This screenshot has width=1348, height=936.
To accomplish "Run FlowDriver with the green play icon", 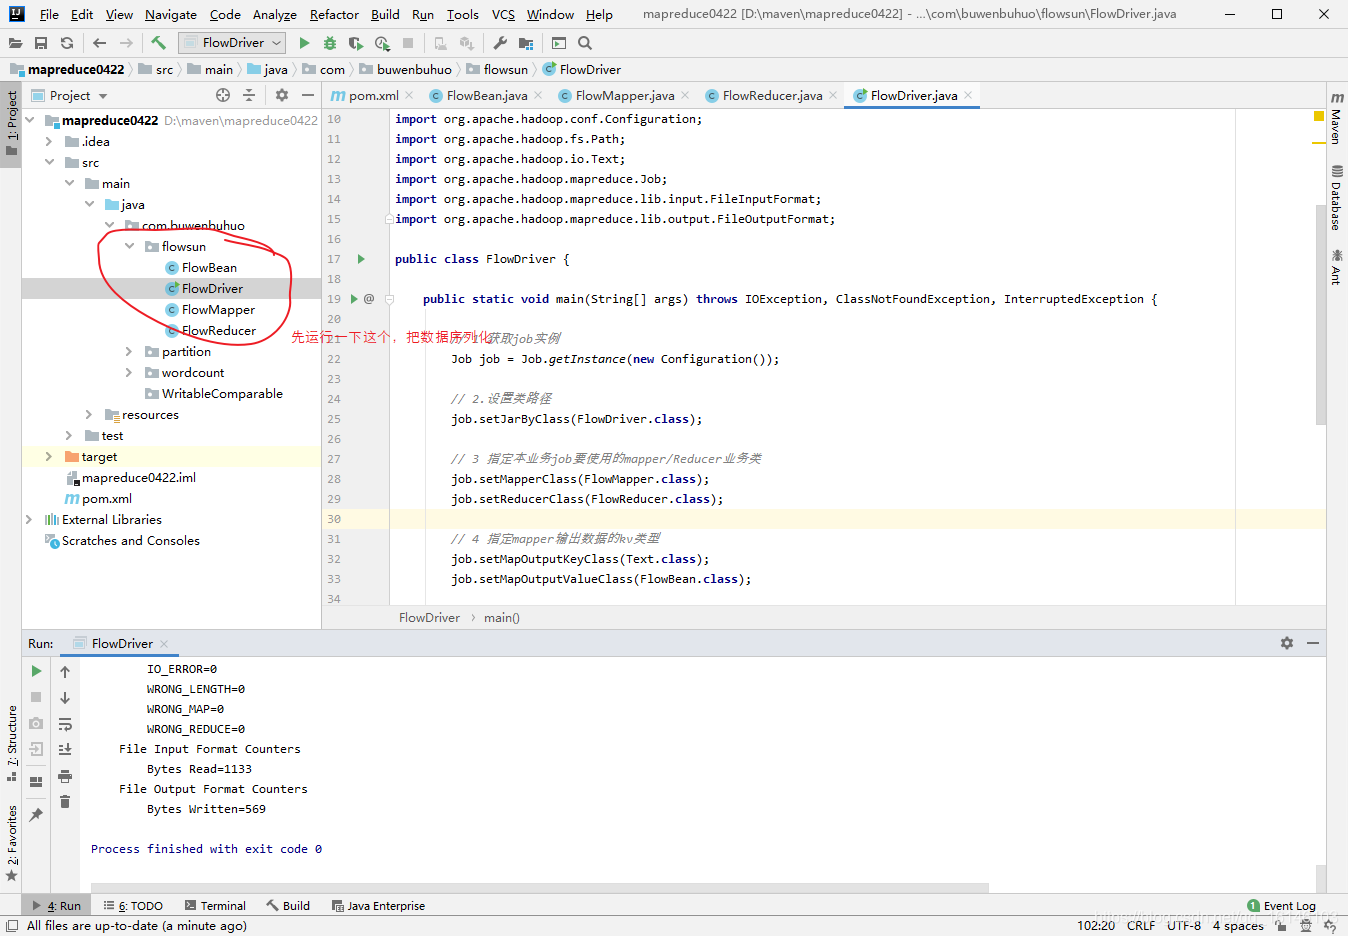I will coord(304,43).
